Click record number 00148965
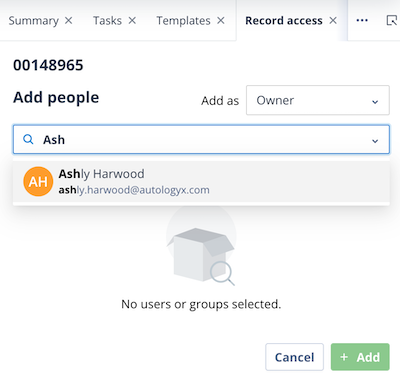This screenshot has height=381, width=400. pos(48,65)
